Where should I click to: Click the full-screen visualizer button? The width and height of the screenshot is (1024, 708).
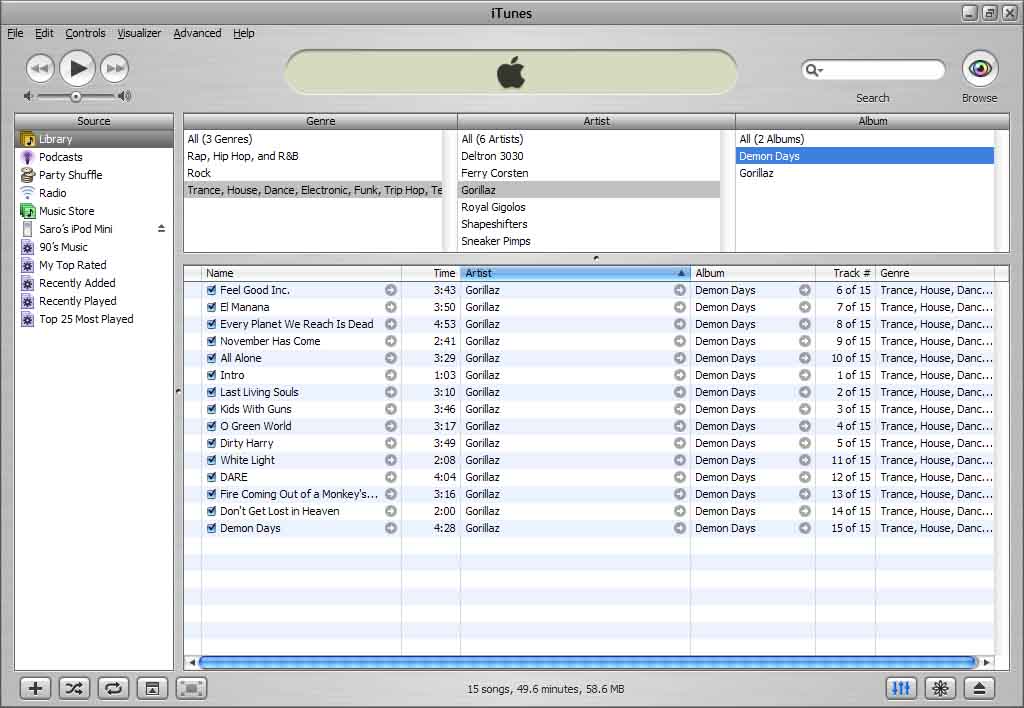(191, 688)
